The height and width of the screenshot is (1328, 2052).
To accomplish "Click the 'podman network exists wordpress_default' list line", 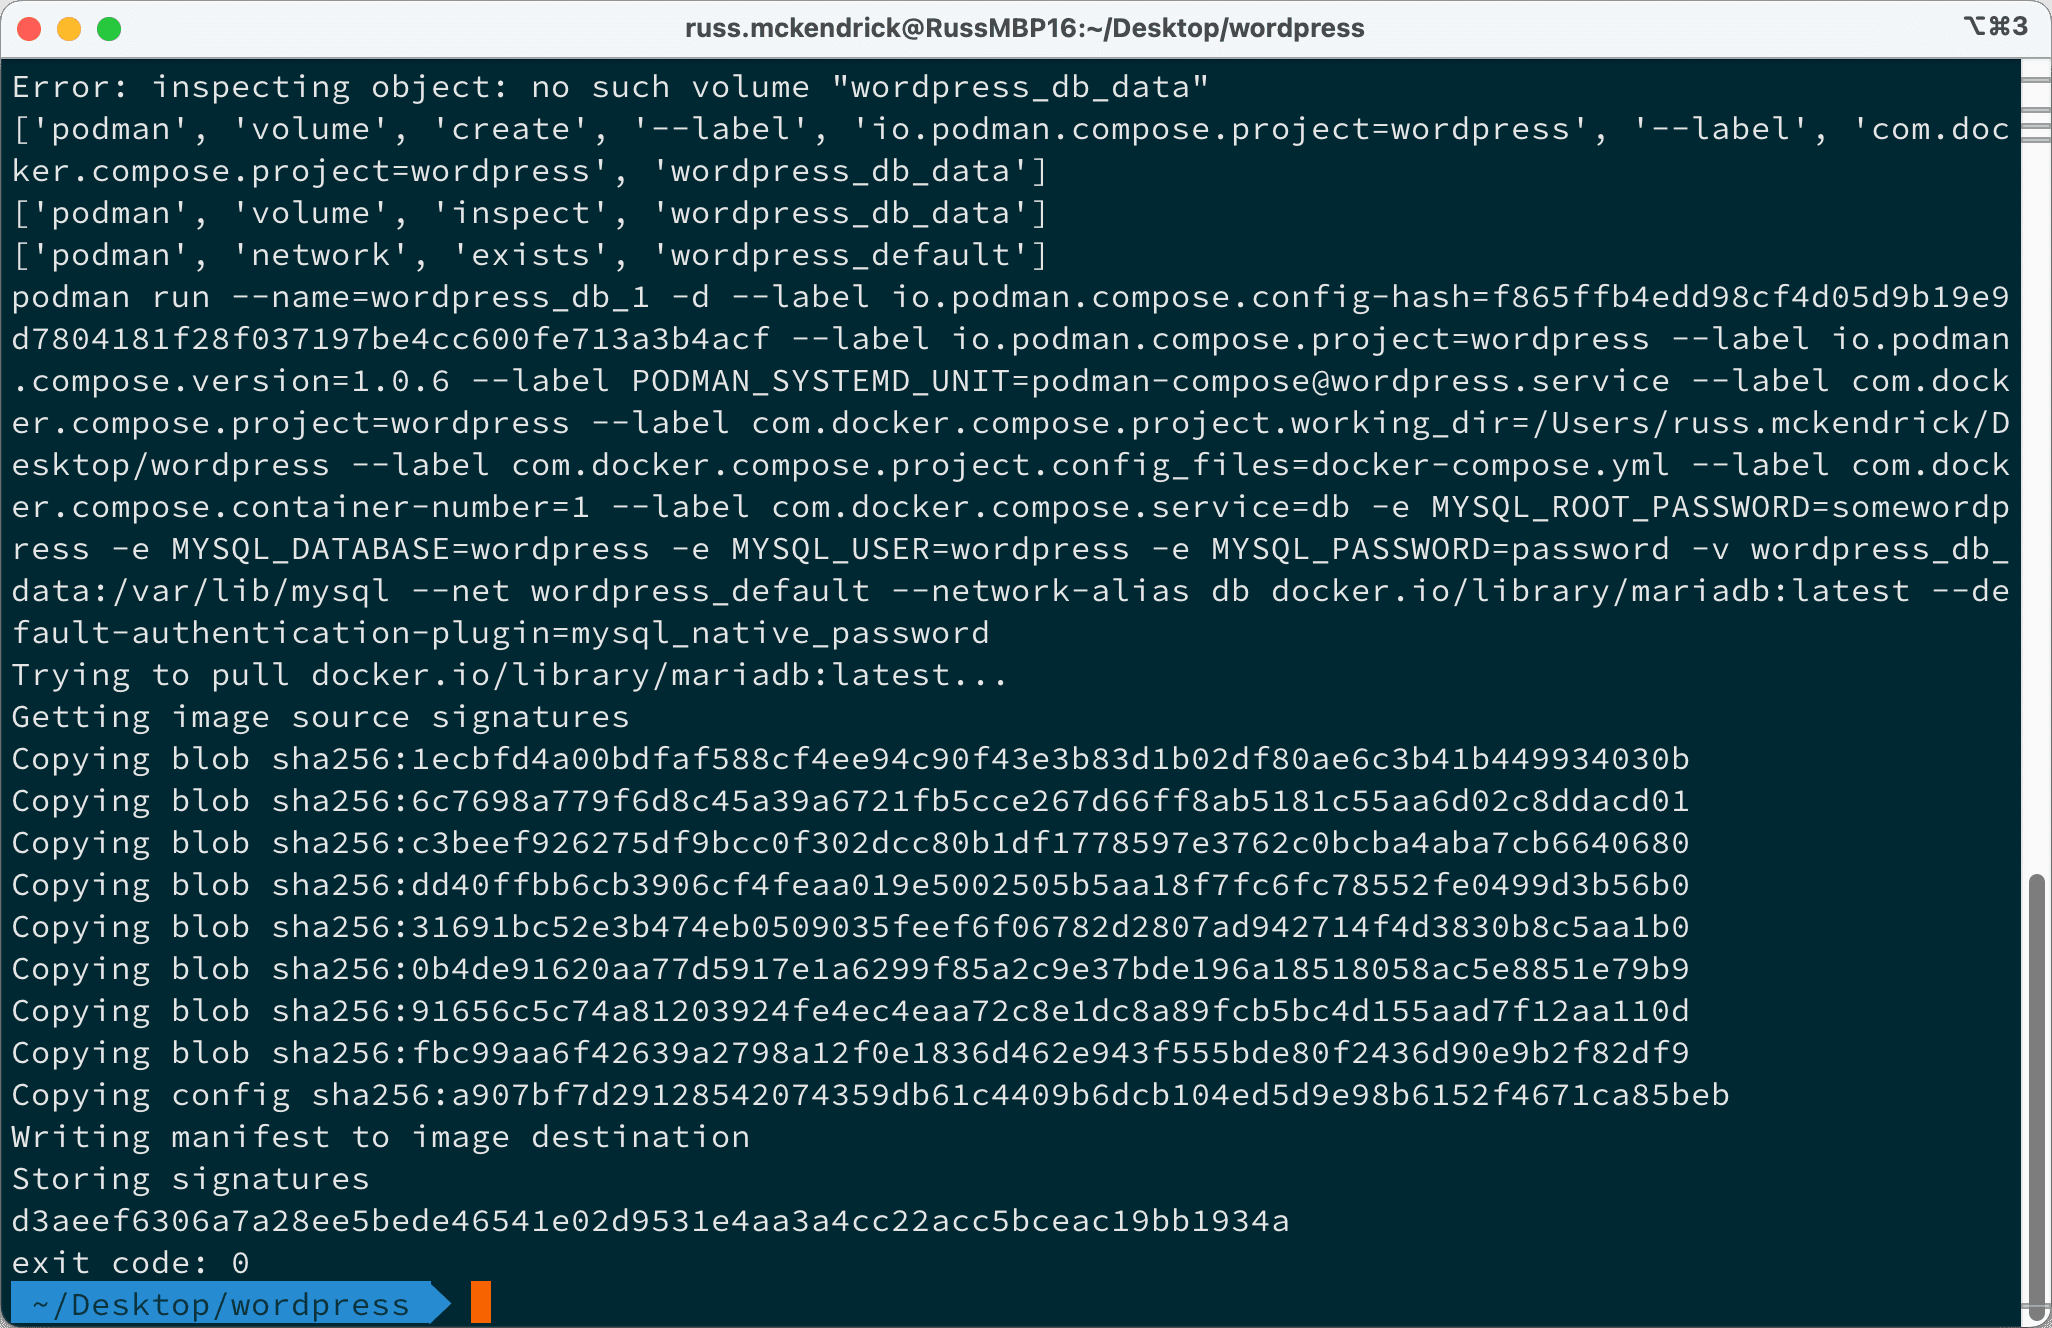I will pyautogui.click(x=530, y=254).
